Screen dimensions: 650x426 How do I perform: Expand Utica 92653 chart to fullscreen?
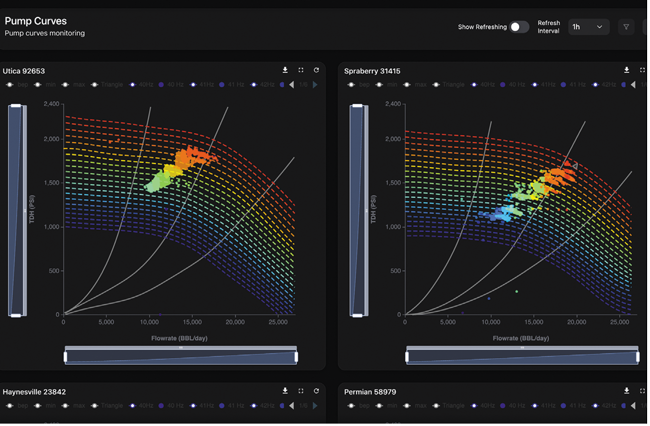point(301,70)
